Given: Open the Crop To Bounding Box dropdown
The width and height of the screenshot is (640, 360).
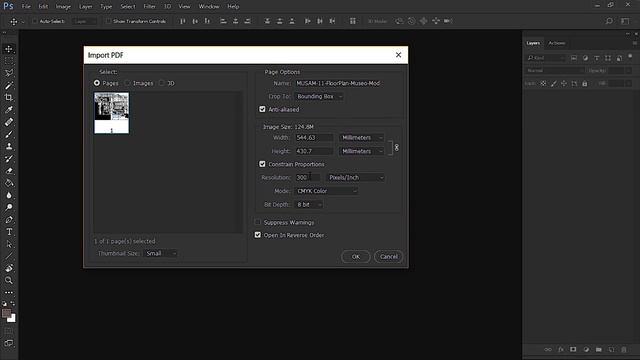Looking at the screenshot, I should pyautogui.click(x=319, y=96).
